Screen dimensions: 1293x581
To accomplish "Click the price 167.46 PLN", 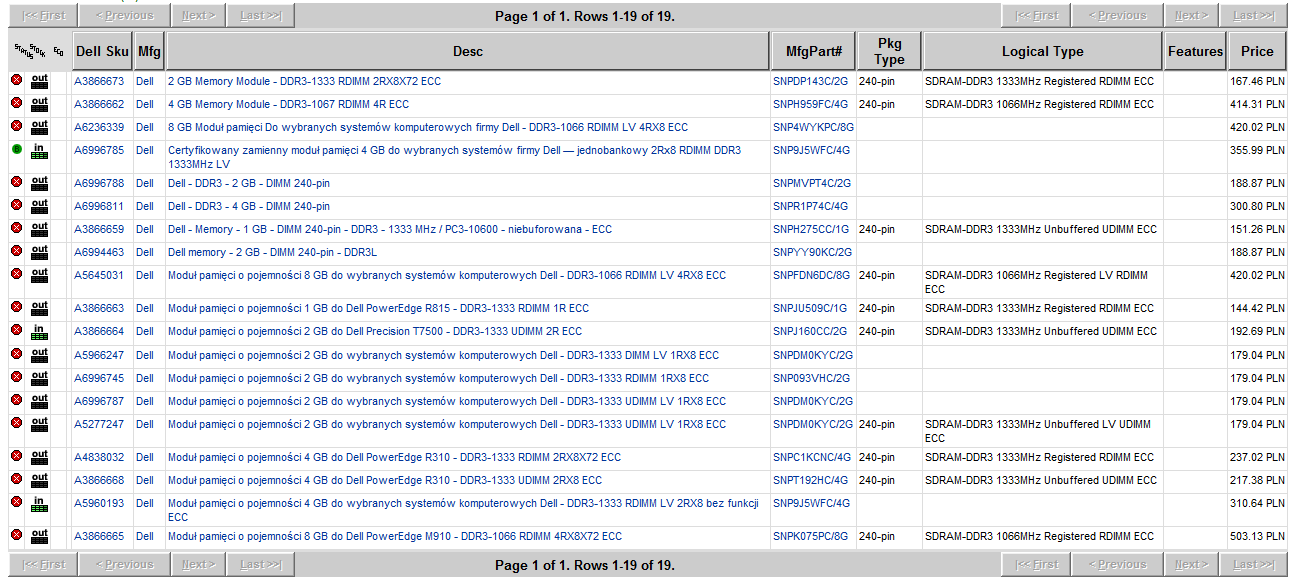I will coord(1258,81).
